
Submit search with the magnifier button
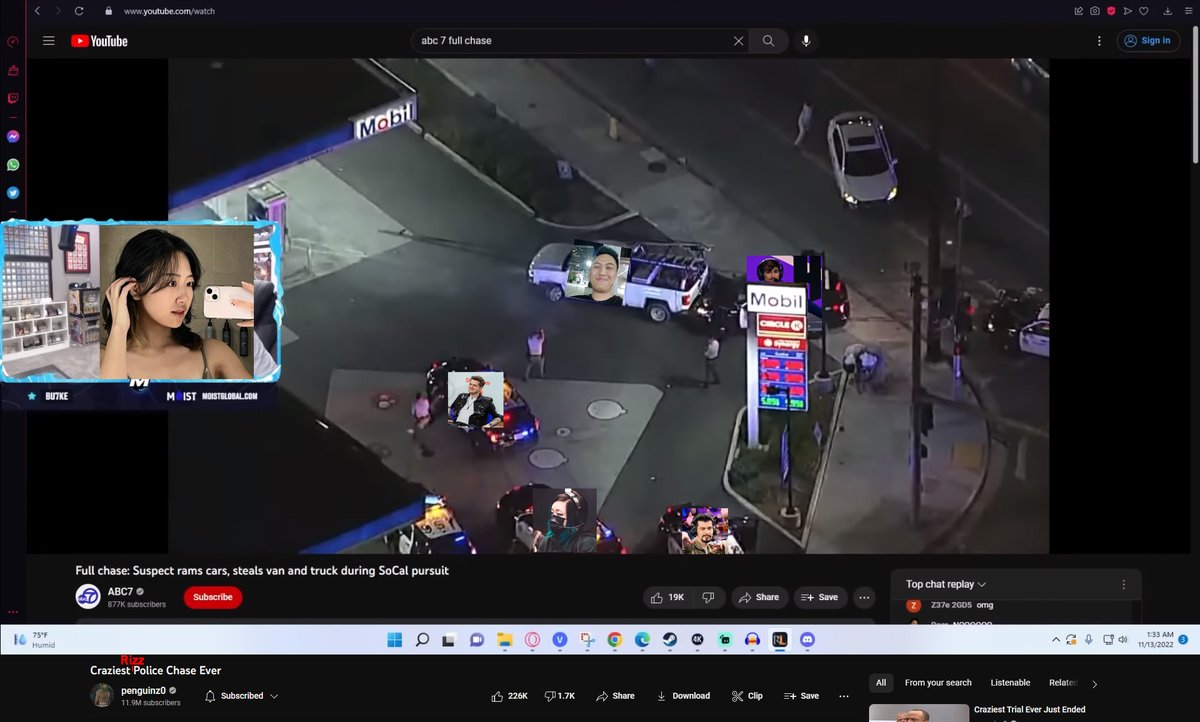tap(768, 41)
